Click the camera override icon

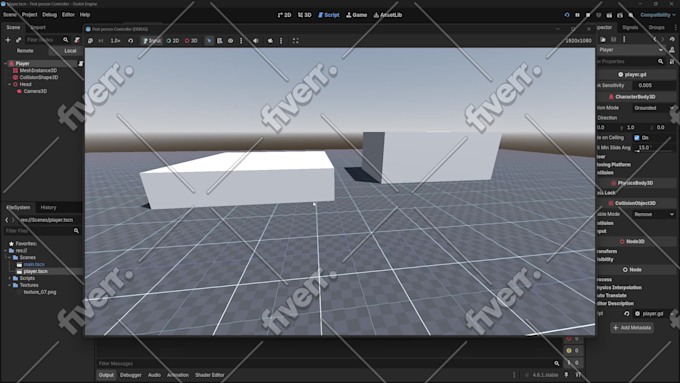[x=270, y=41]
